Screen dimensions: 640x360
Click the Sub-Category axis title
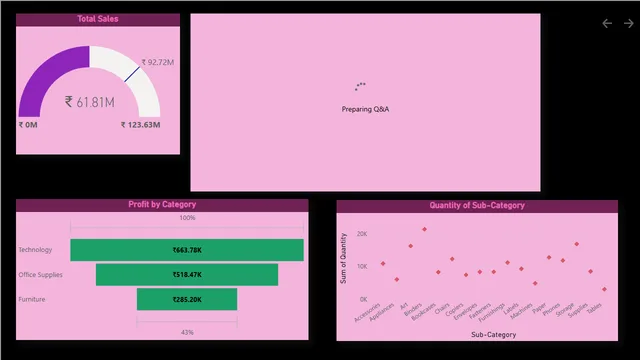(x=493, y=334)
